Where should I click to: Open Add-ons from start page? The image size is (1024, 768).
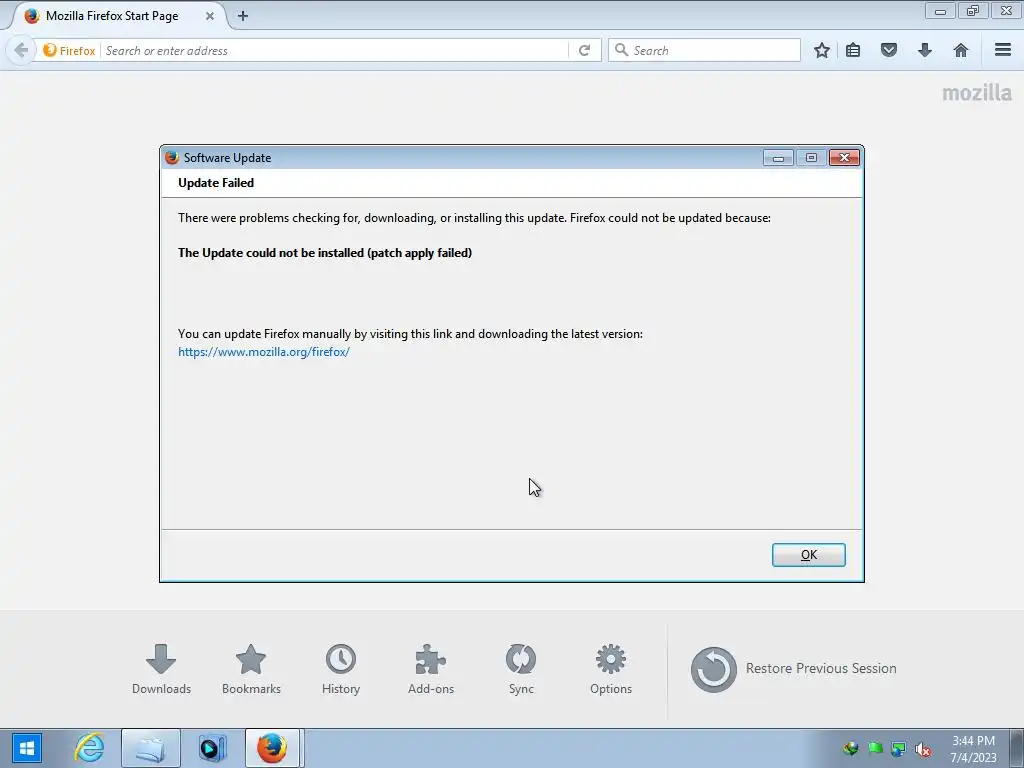pyautogui.click(x=431, y=669)
